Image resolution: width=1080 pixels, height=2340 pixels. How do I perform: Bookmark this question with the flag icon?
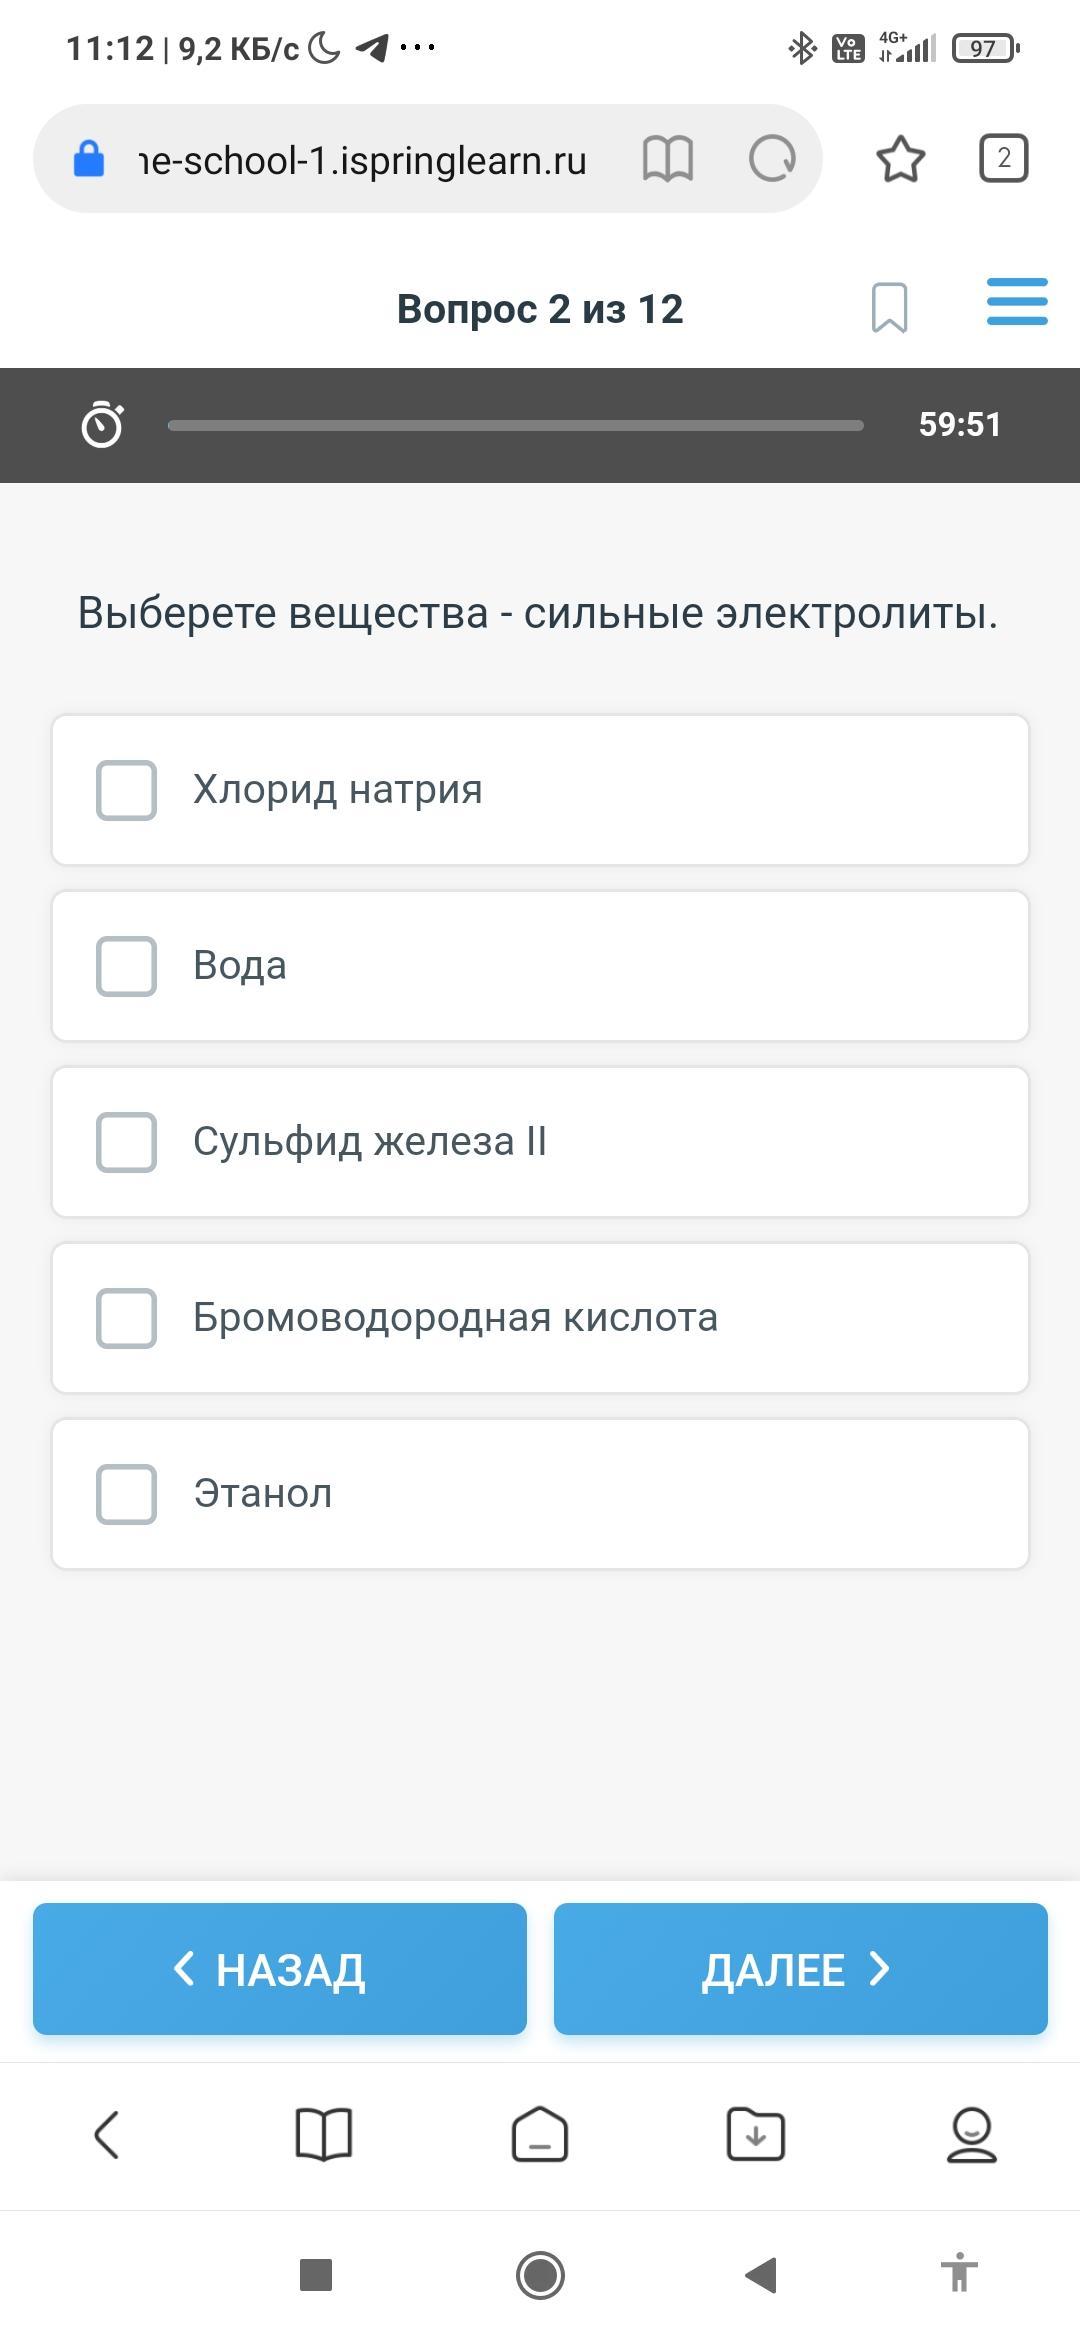click(889, 307)
